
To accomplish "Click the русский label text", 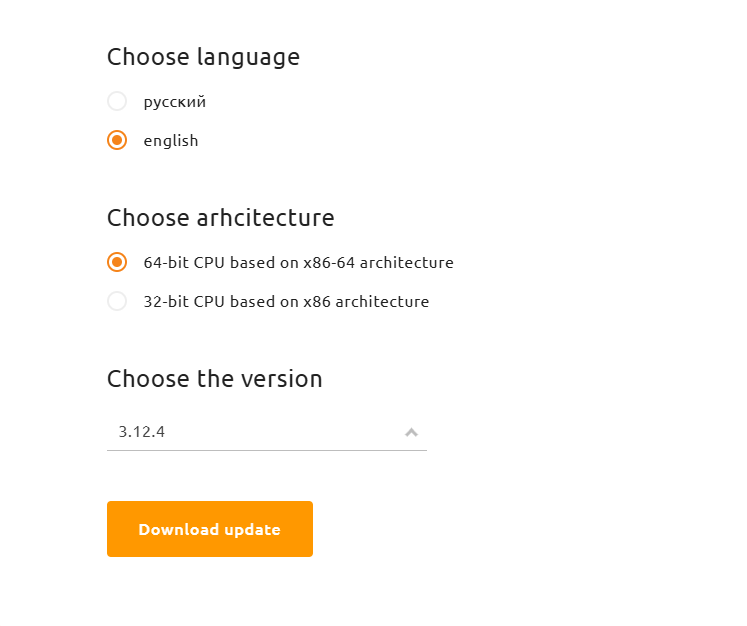I will pos(175,102).
